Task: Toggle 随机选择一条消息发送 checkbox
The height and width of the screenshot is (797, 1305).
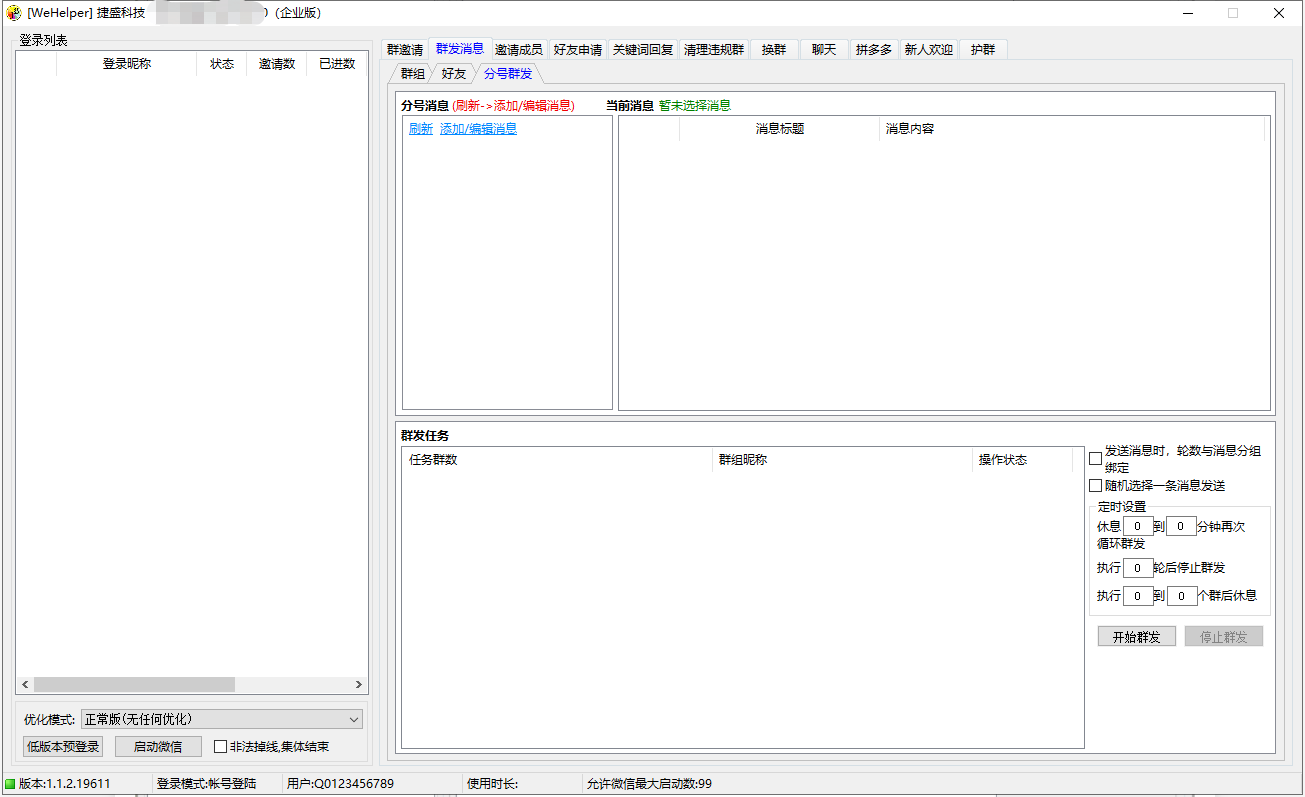Action: 1095,486
